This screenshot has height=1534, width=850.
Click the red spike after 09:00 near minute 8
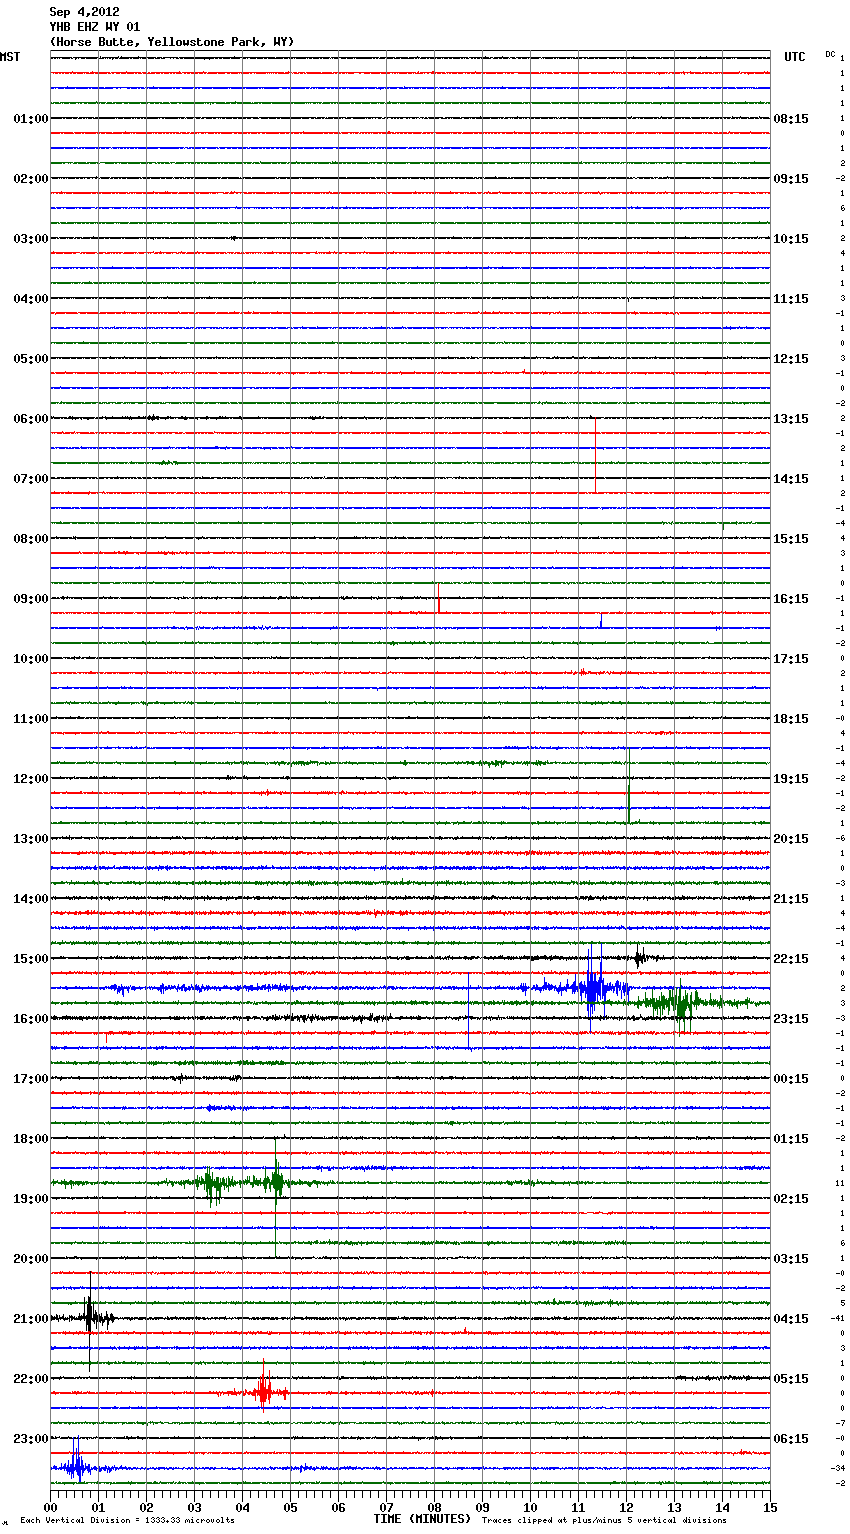[x=438, y=598]
